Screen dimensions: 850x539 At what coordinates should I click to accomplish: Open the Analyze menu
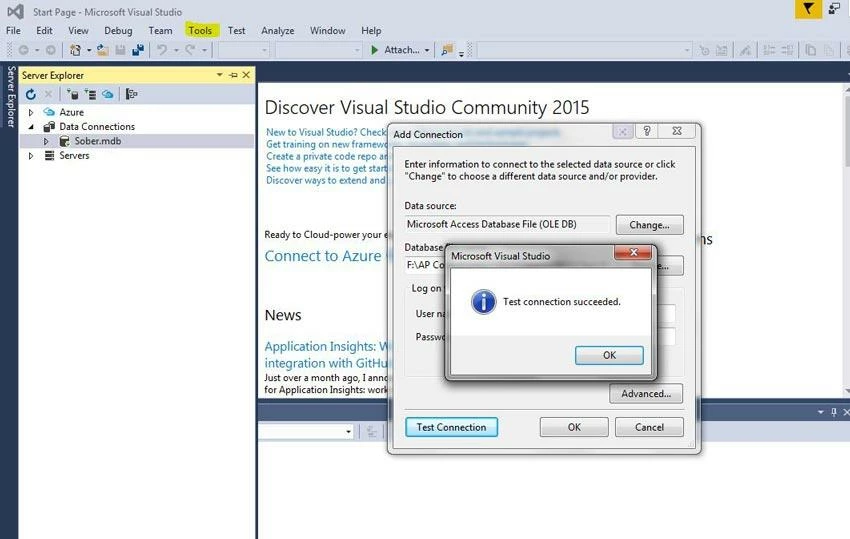[278, 30]
